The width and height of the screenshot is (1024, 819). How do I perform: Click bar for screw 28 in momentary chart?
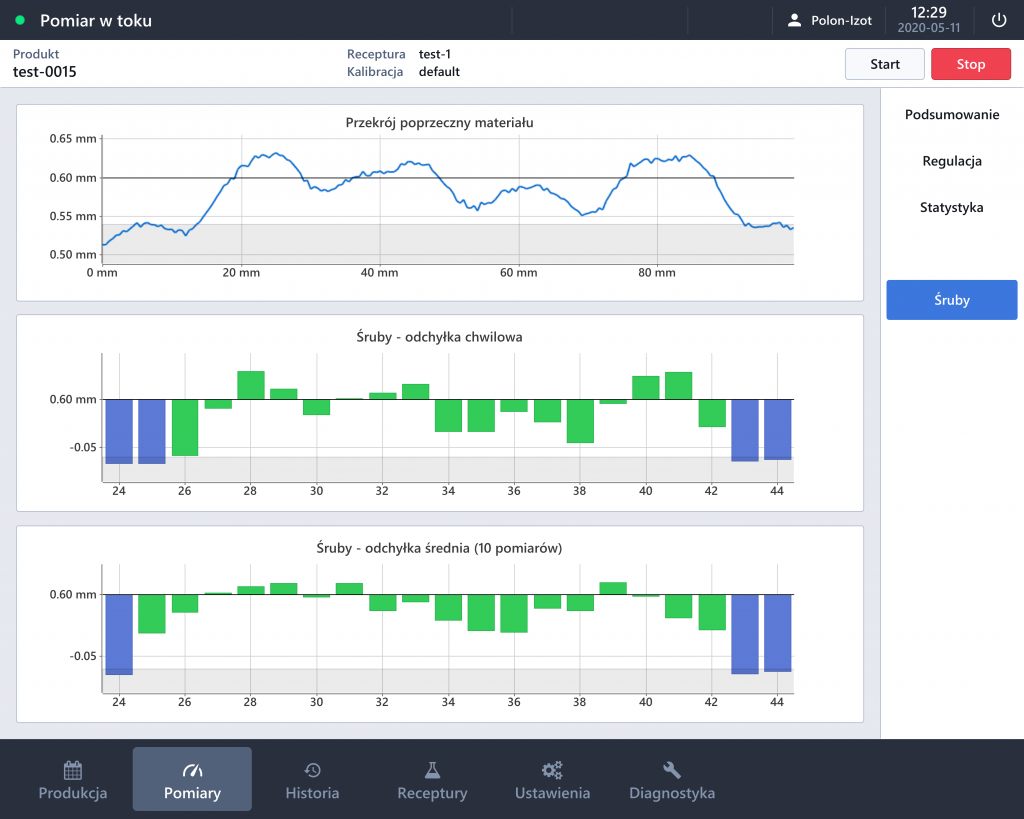pyautogui.click(x=251, y=385)
